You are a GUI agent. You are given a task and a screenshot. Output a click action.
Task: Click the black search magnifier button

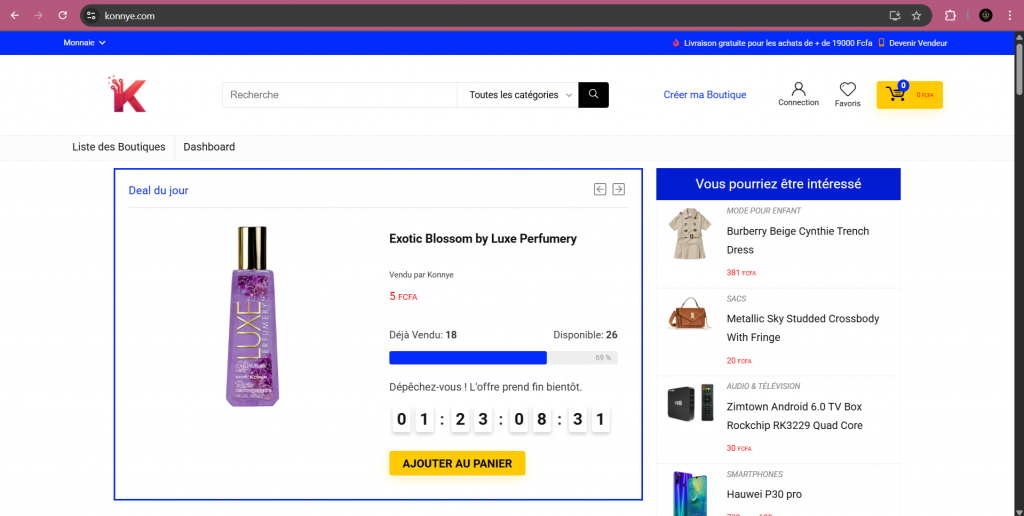pyautogui.click(x=593, y=95)
